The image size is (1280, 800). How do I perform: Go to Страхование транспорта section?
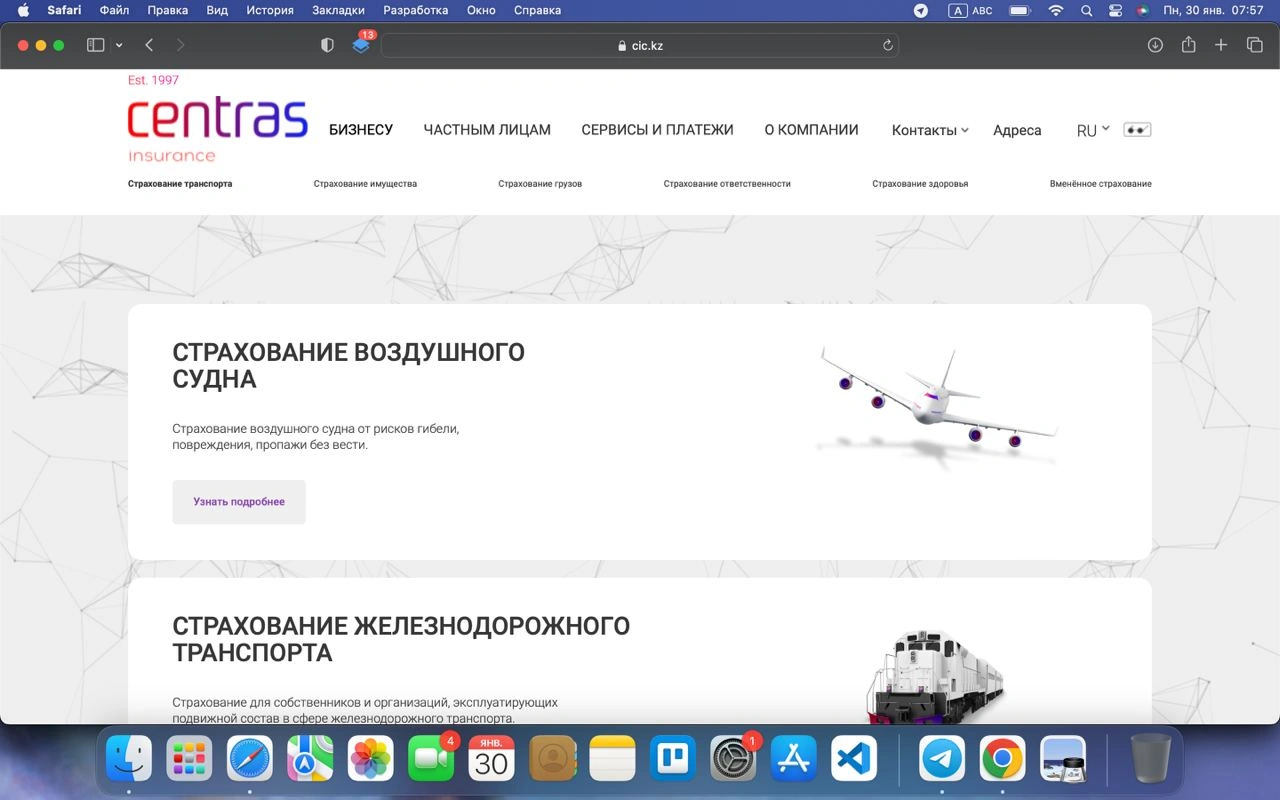[x=180, y=184]
